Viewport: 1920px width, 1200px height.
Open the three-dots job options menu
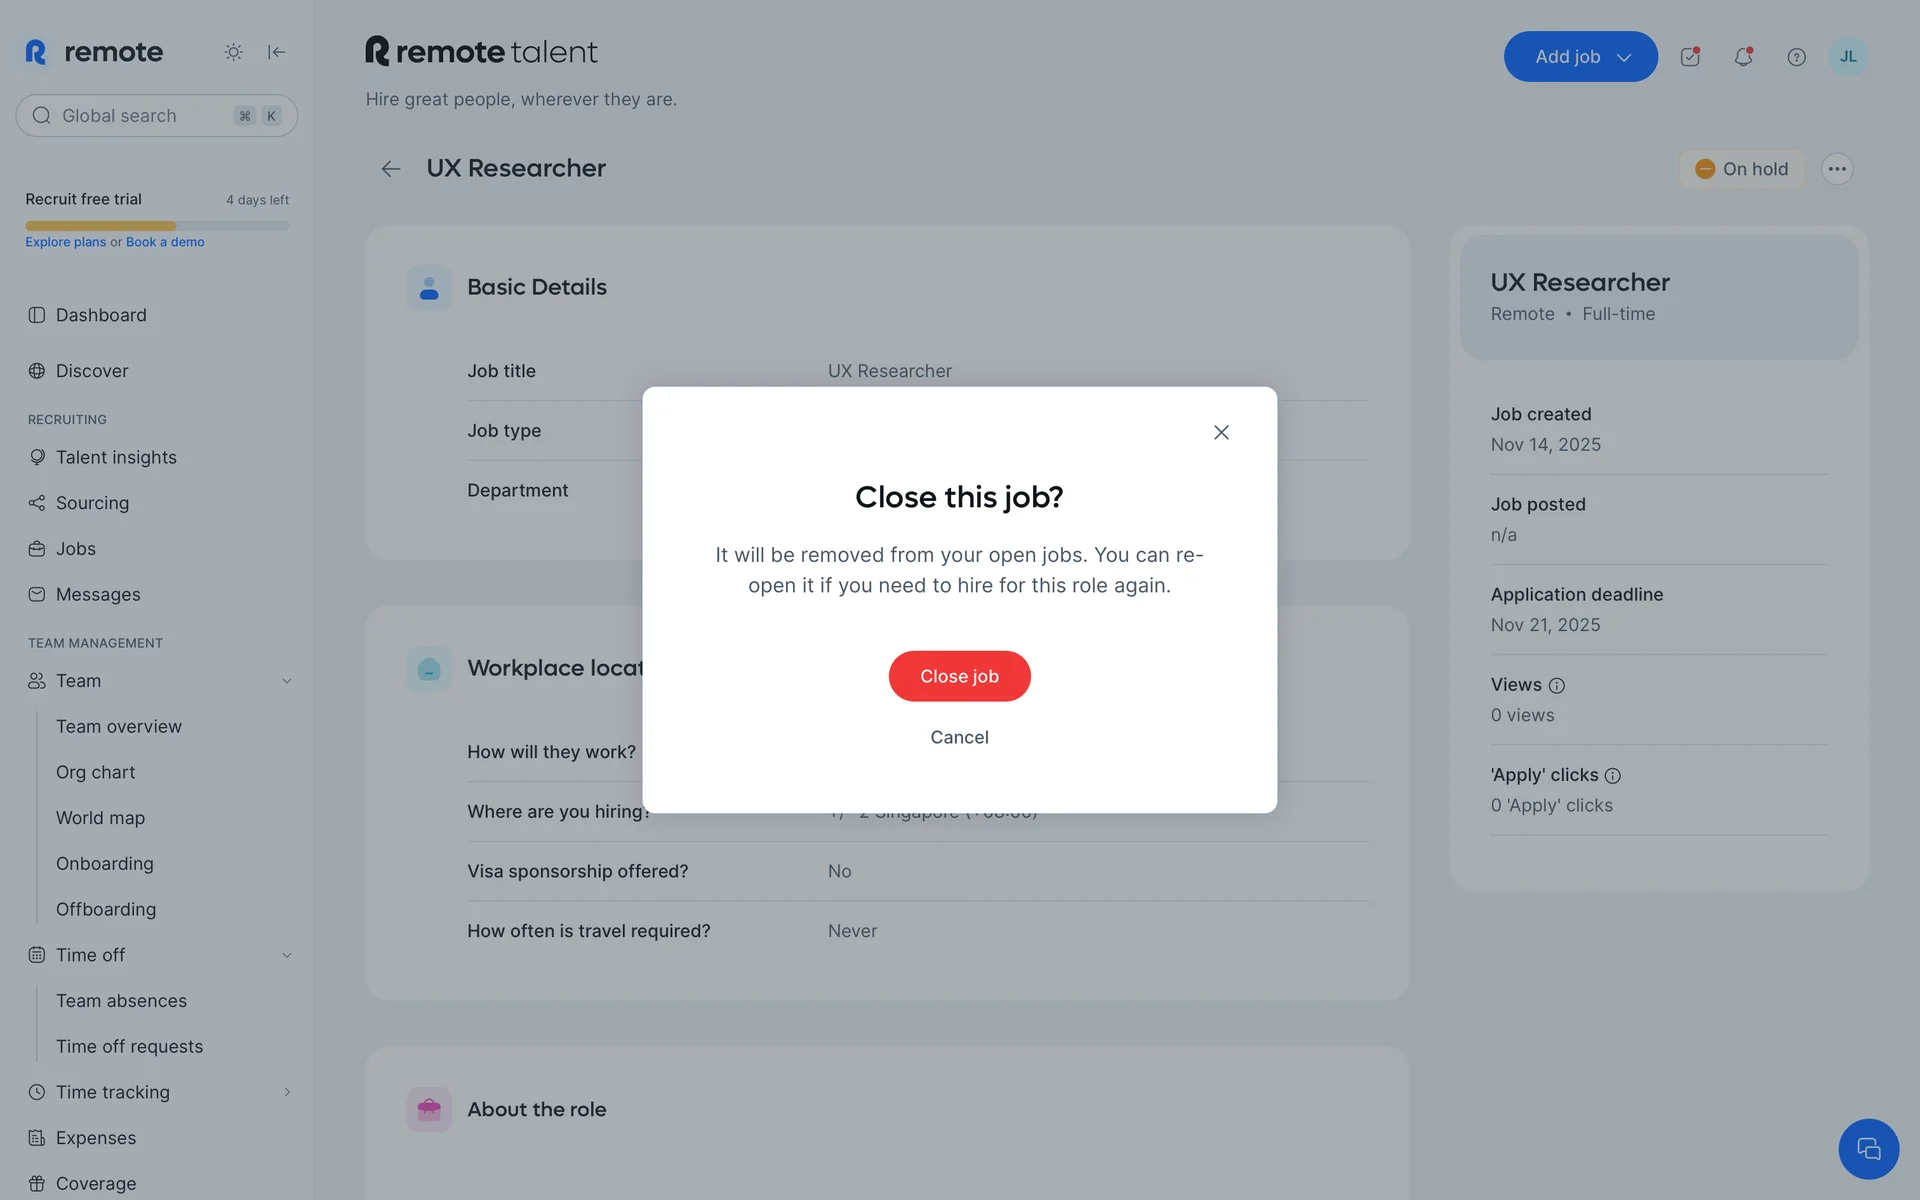click(1836, 169)
